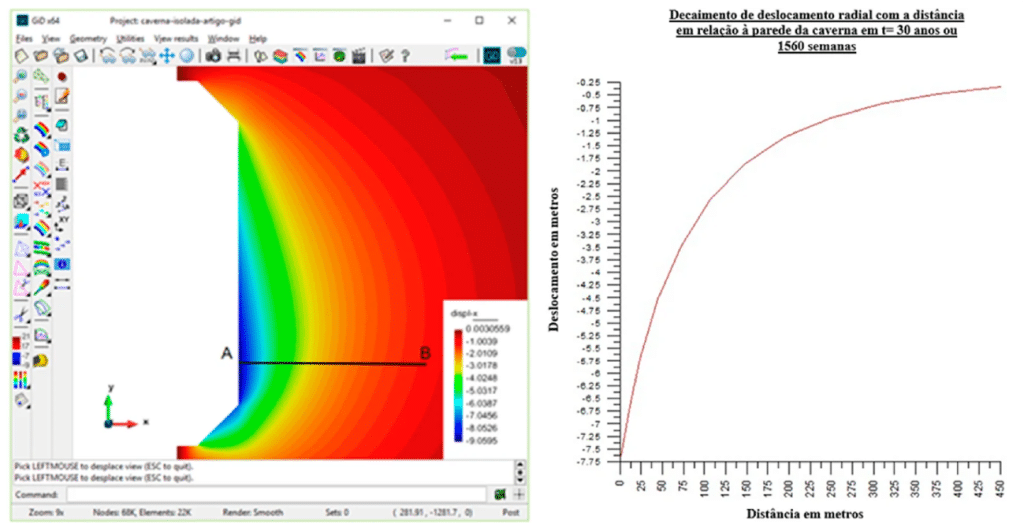Click the 'Distância em metros' axis label
The width and height of the screenshot is (1024, 524).
tap(805, 514)
